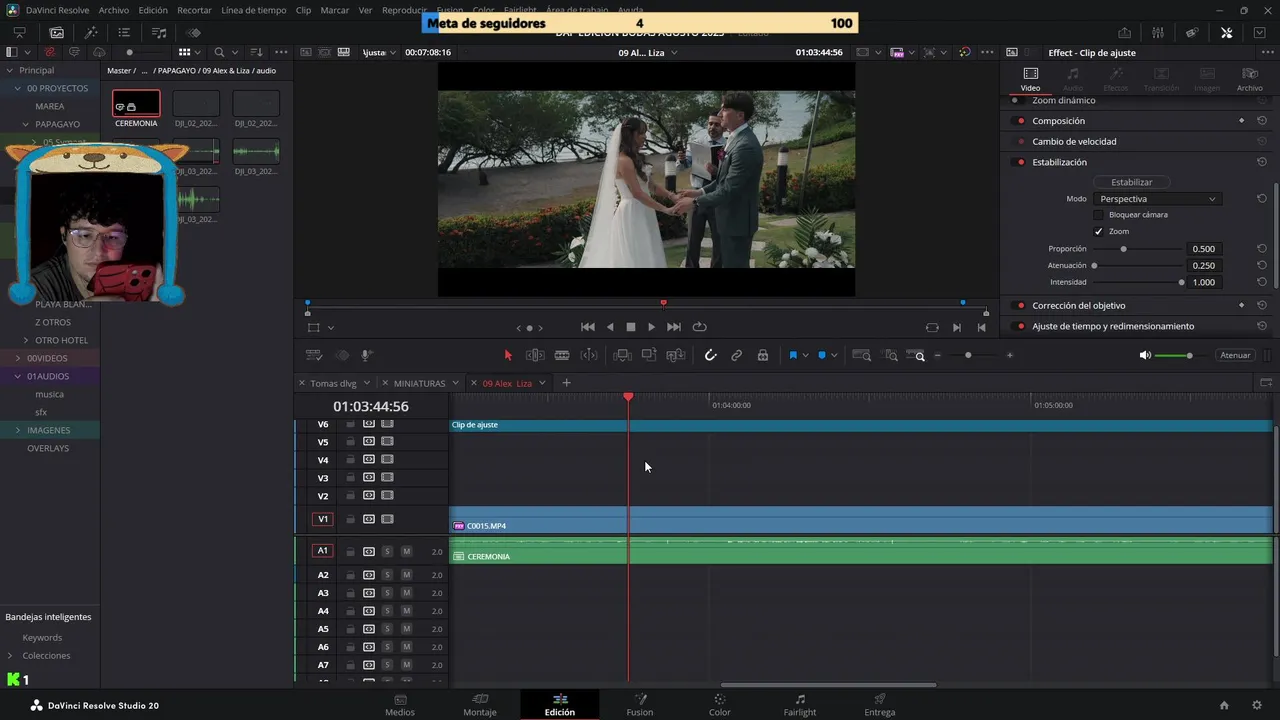Select the arrow Selection mode tool
This screenshot has height=720, width=1280.
508,355
